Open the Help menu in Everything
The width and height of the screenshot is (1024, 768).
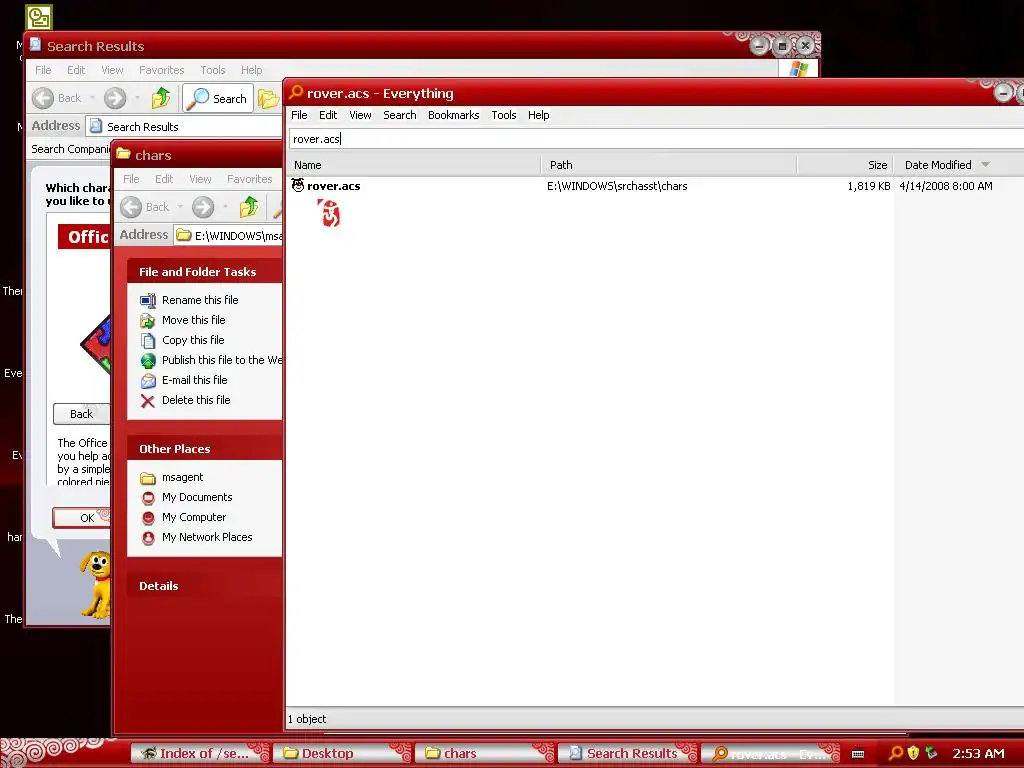click(x=539, y=115)
